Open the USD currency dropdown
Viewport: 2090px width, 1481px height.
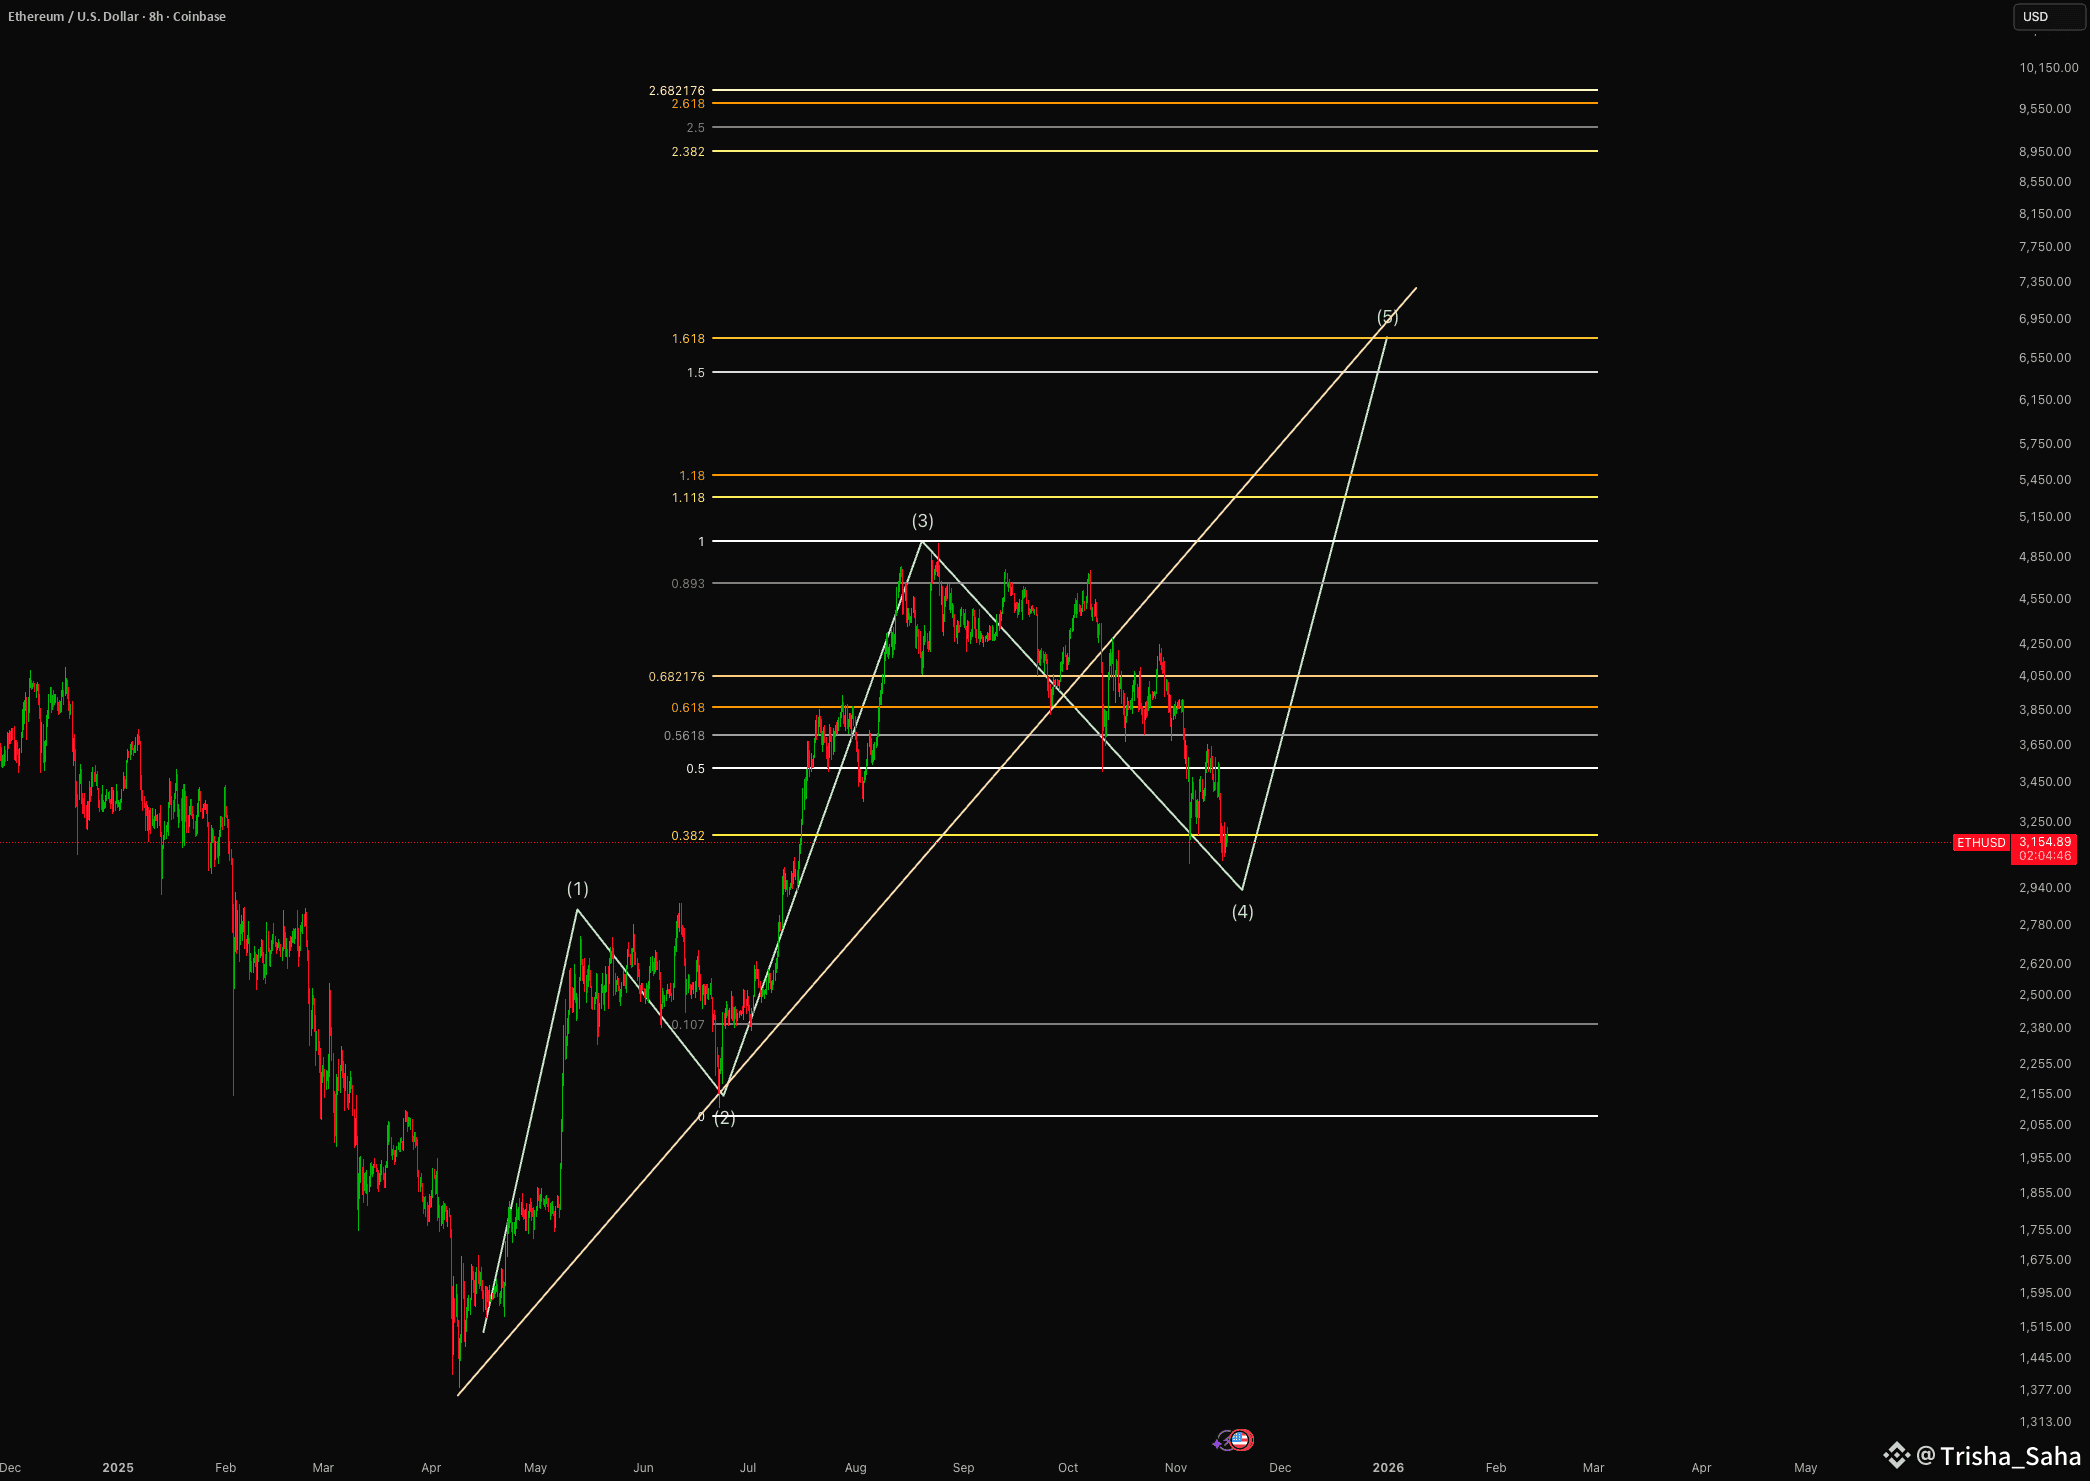click(2047, 16)
